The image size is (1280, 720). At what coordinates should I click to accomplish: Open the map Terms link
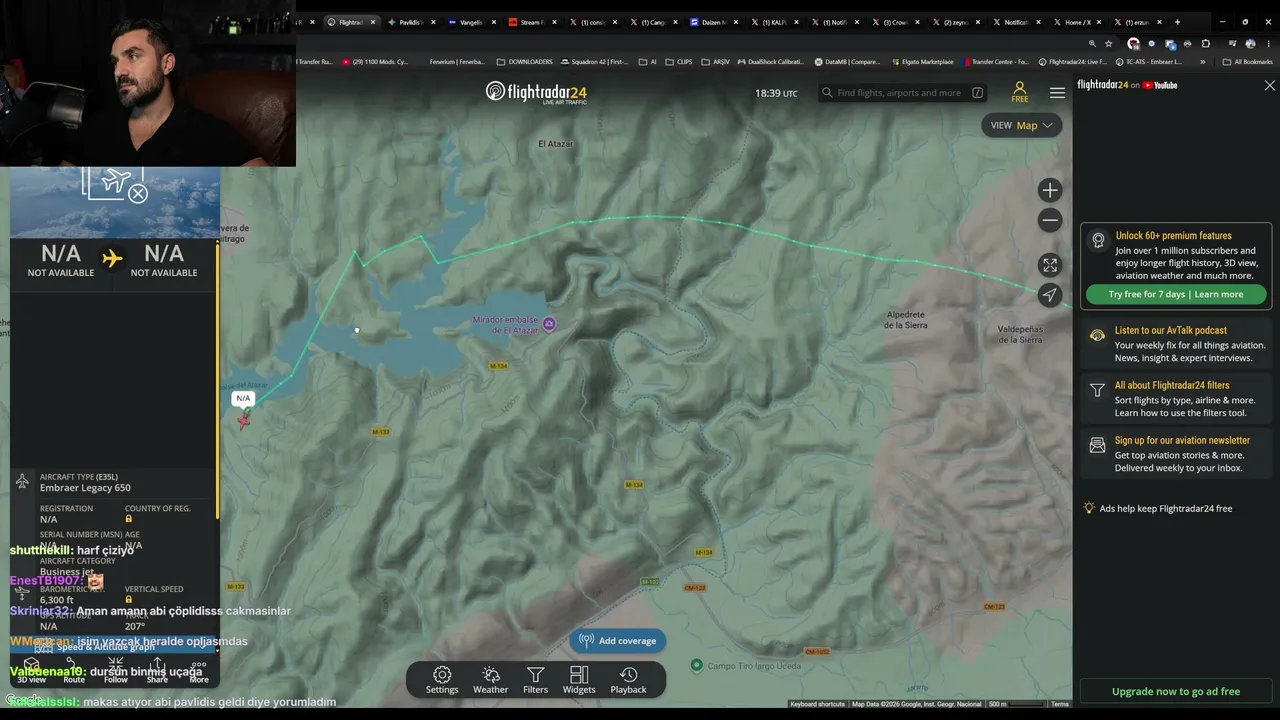point(1060,704)
